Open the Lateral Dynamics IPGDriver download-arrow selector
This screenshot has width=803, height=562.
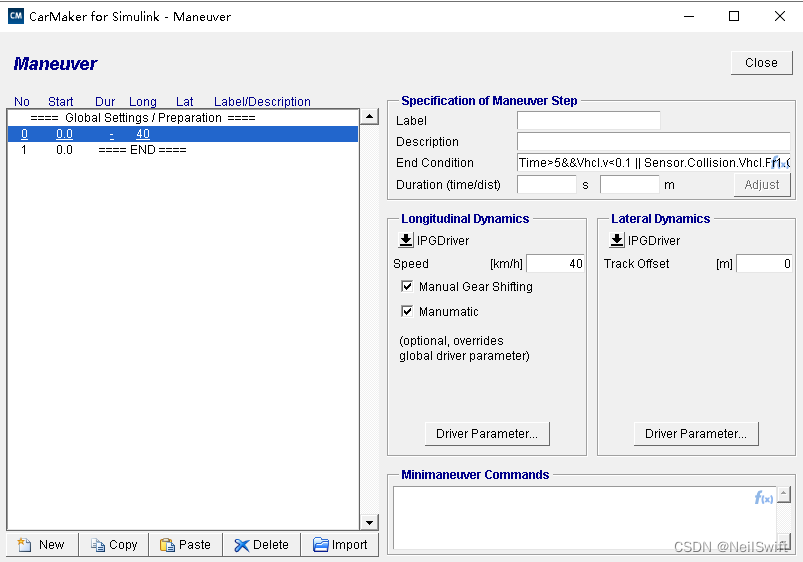[x=617, y=240]
